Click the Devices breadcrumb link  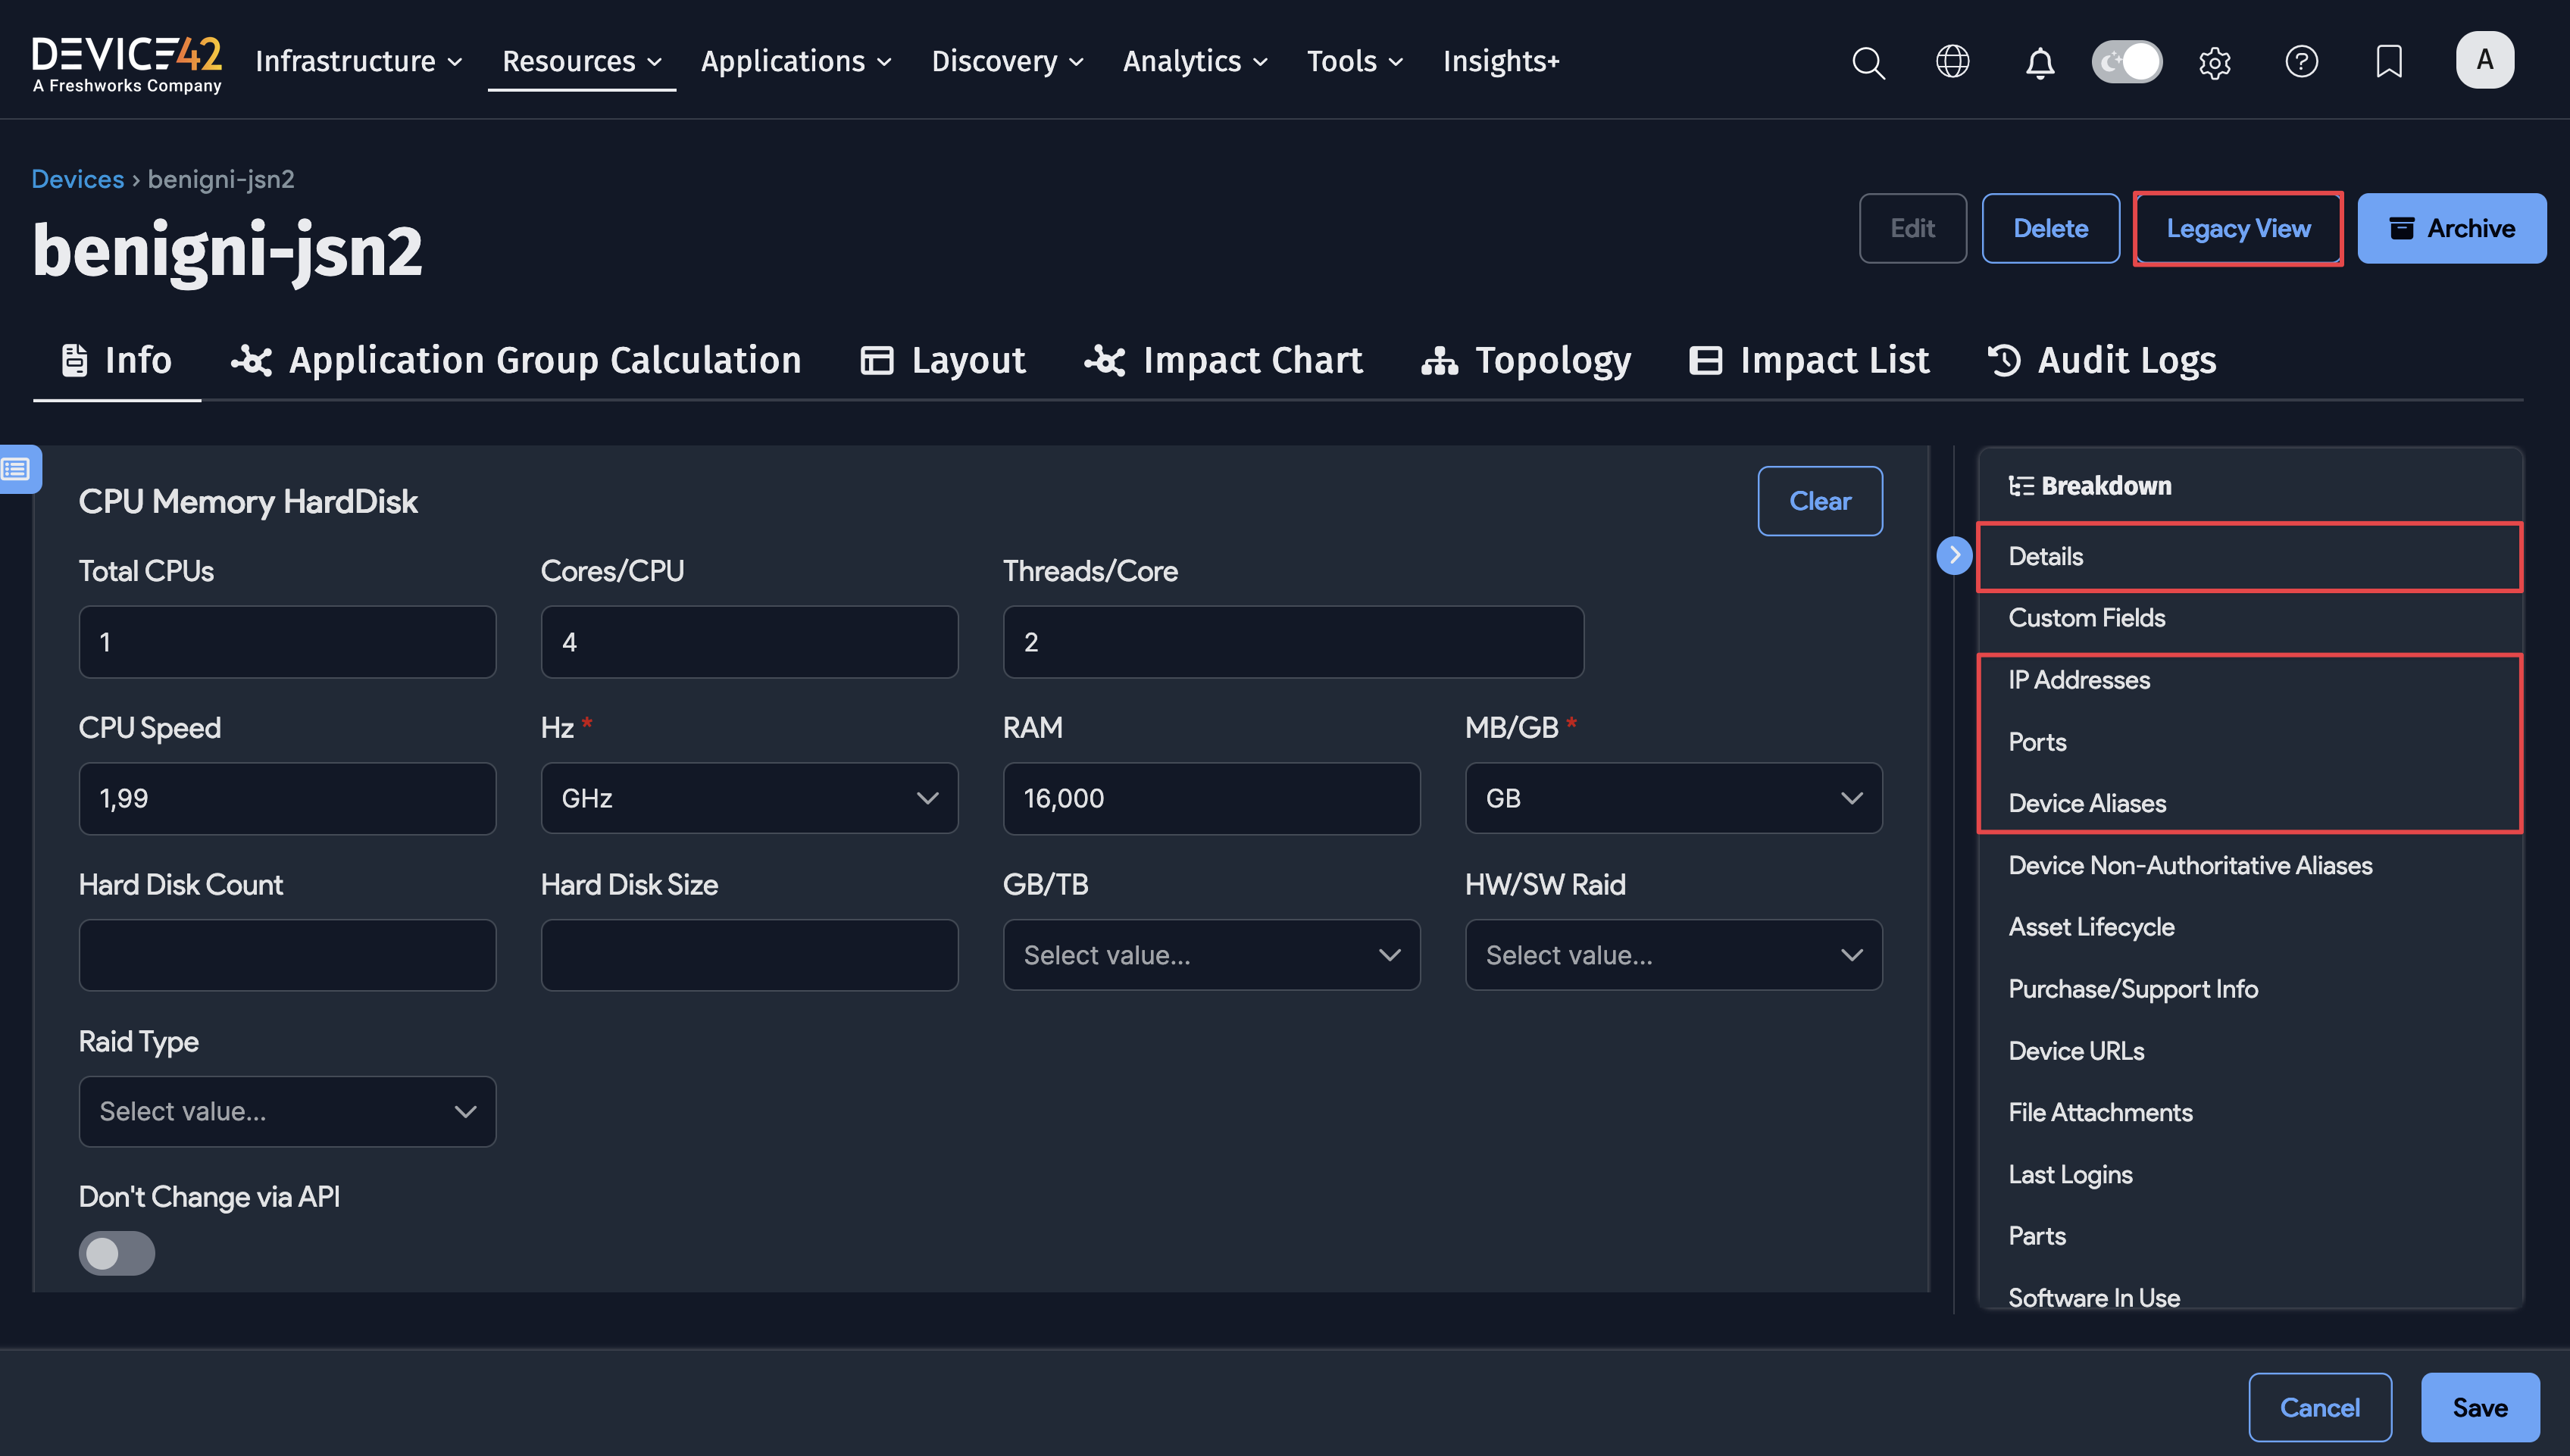77,179
